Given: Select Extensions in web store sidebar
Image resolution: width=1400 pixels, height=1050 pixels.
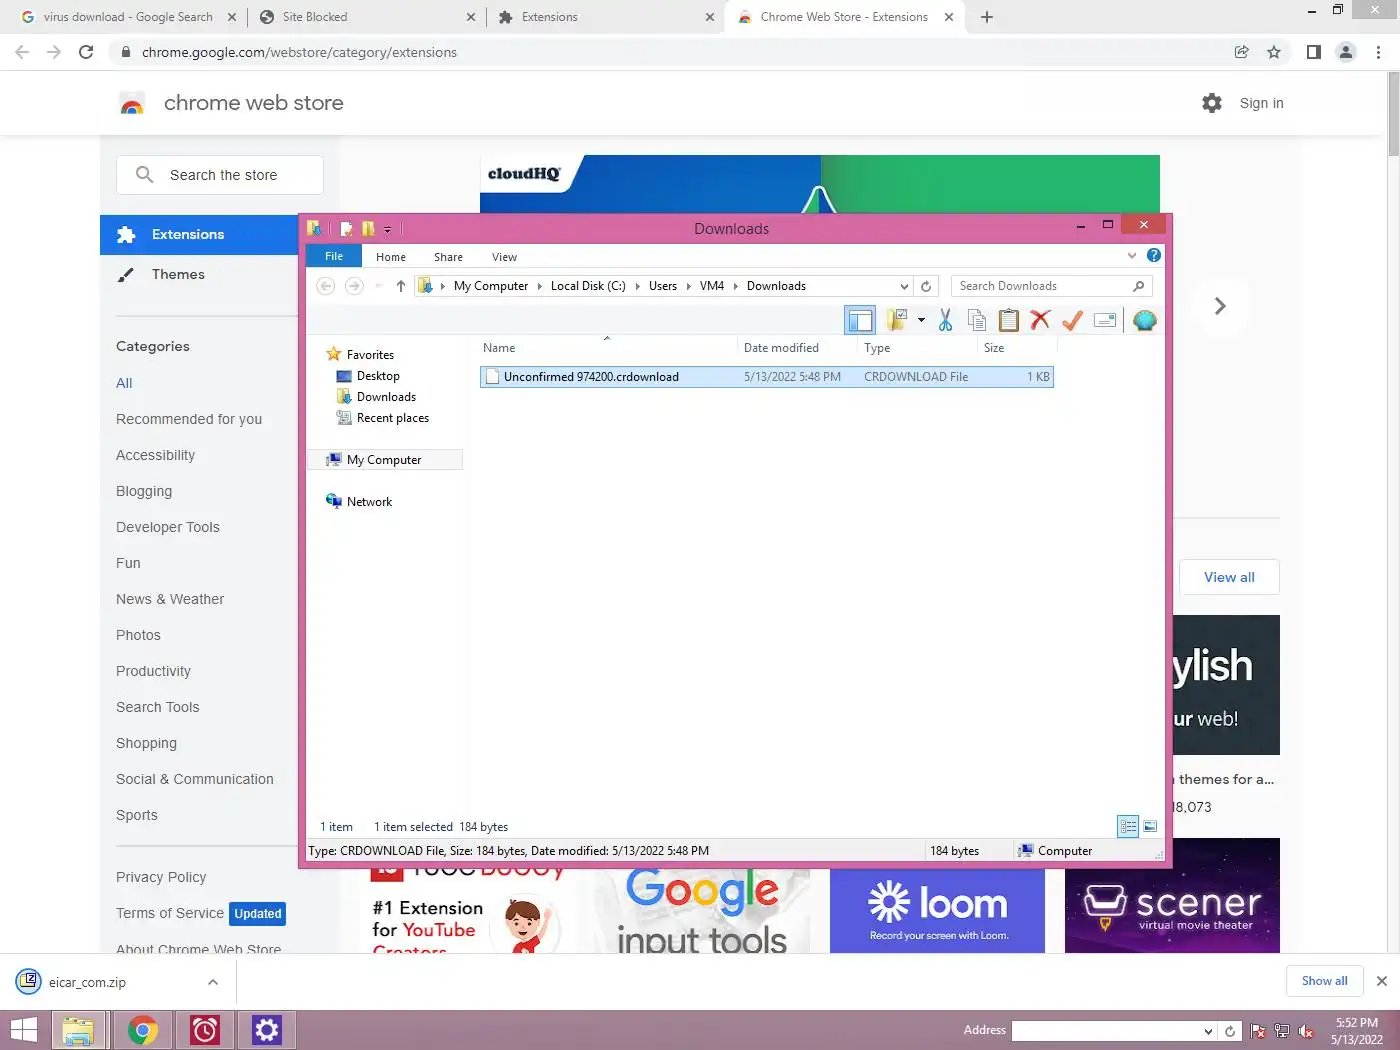Looking at the screenshot, I should tap(199, 234).
